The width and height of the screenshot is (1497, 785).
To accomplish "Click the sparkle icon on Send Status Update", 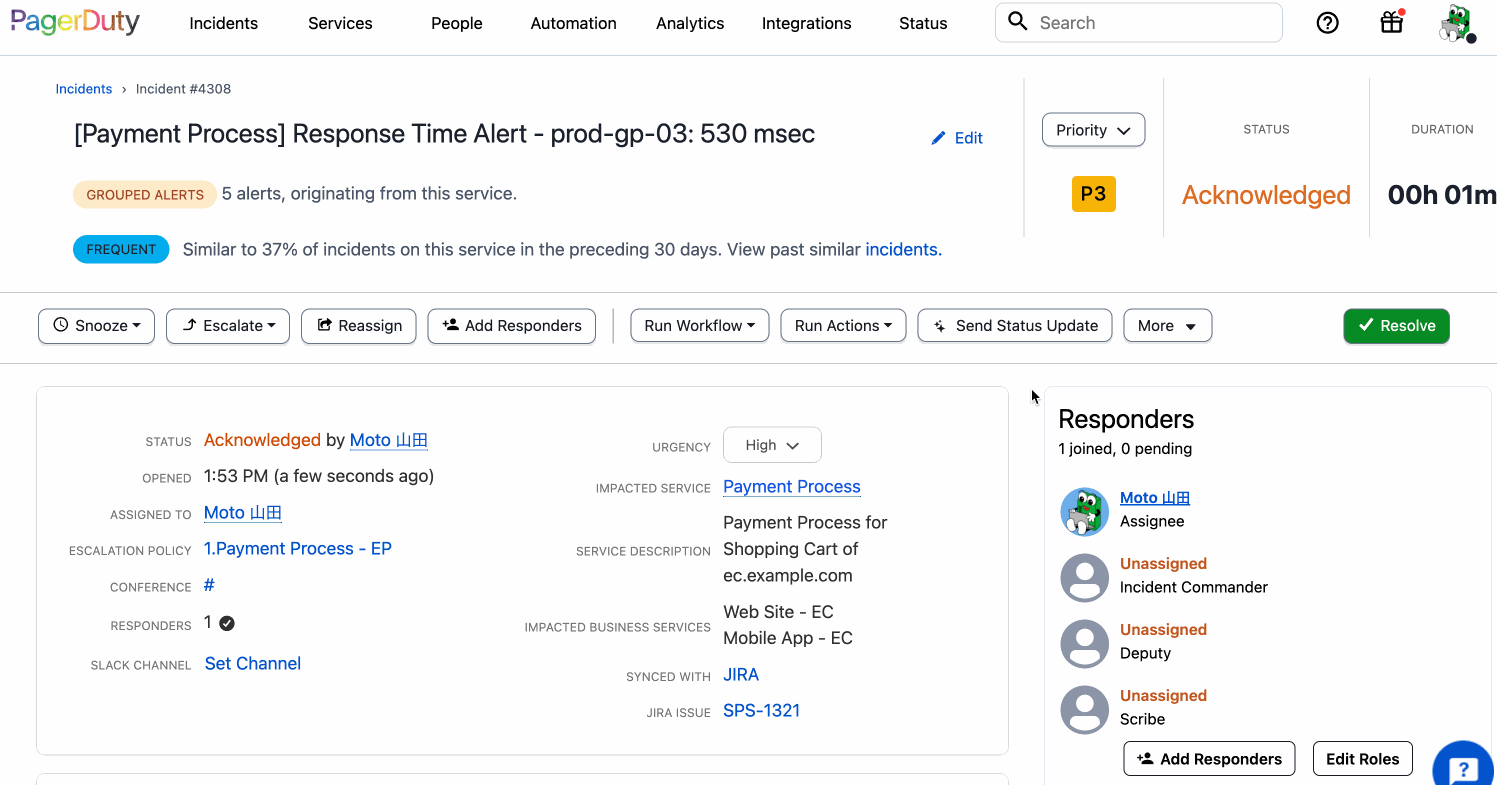I will click(939, 325).
